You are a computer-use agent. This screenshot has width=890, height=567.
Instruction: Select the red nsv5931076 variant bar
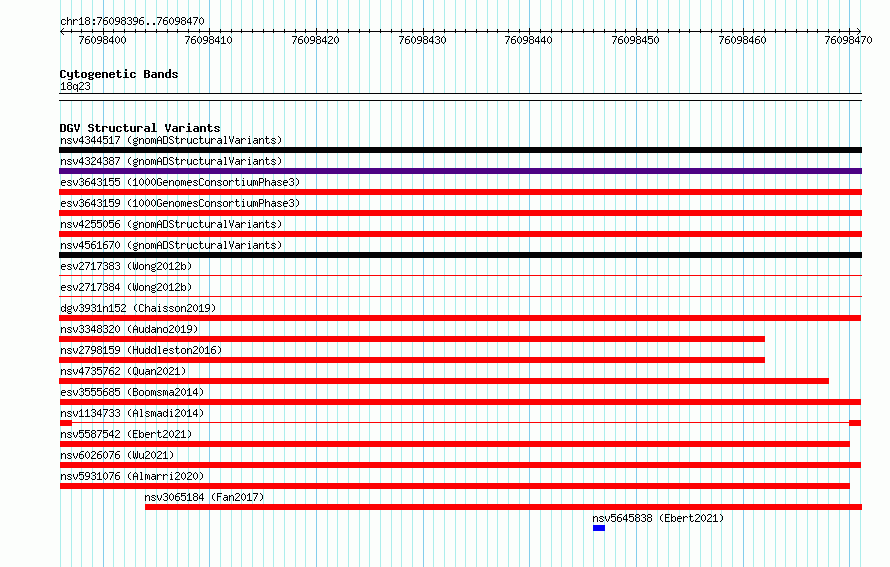[x=454, y=486]
